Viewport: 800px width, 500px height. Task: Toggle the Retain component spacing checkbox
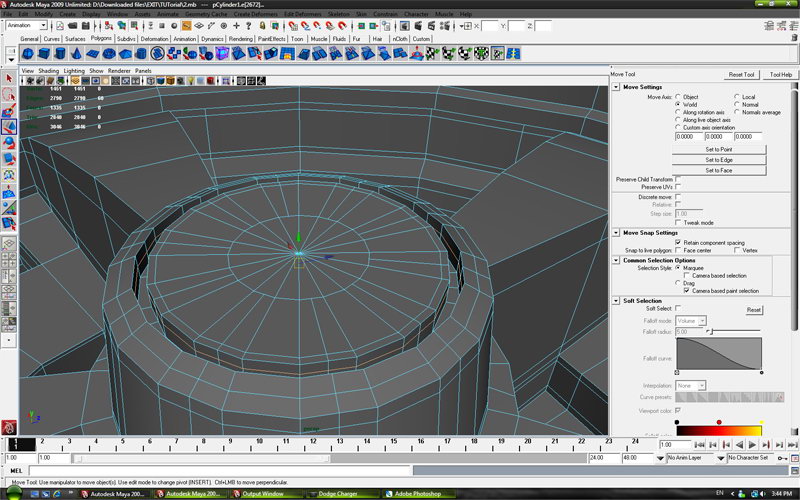tap(678, 242)
